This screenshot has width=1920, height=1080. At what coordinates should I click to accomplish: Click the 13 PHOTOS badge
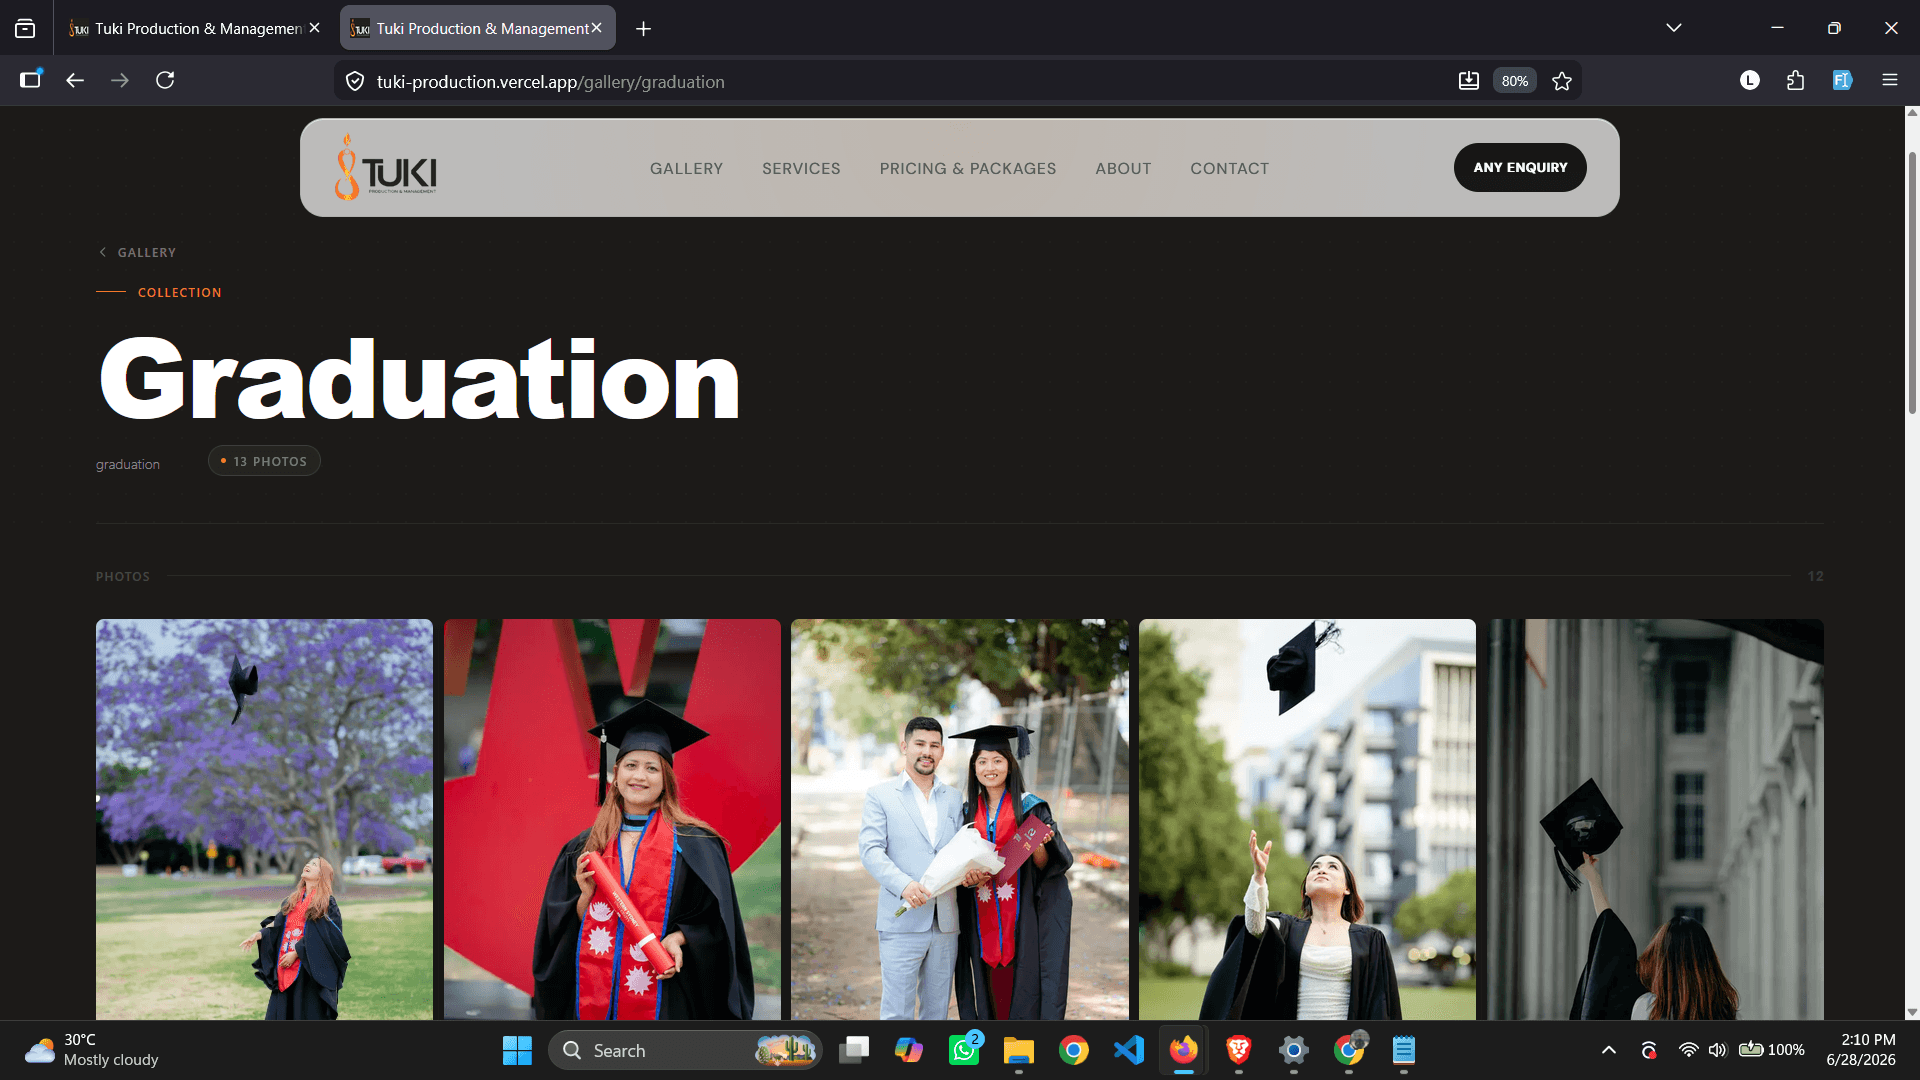[x=264, y=461]
